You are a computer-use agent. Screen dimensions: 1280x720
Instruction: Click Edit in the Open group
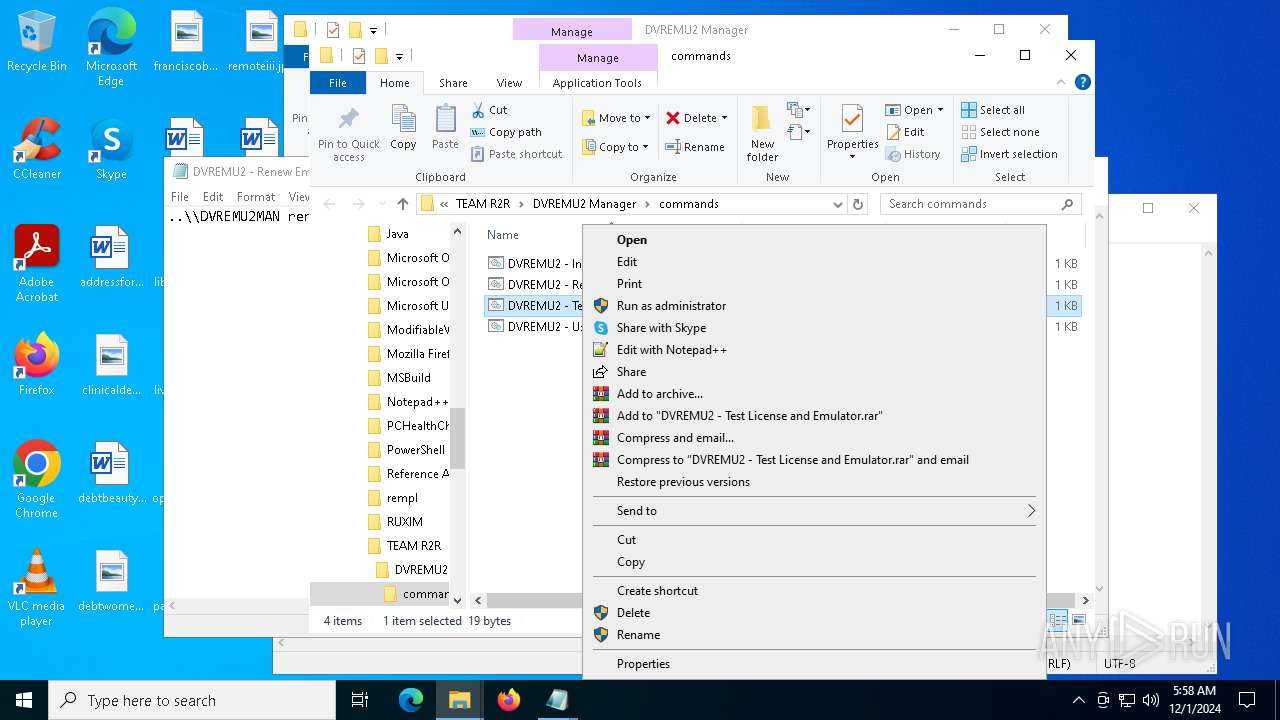(x=905, y=132)
